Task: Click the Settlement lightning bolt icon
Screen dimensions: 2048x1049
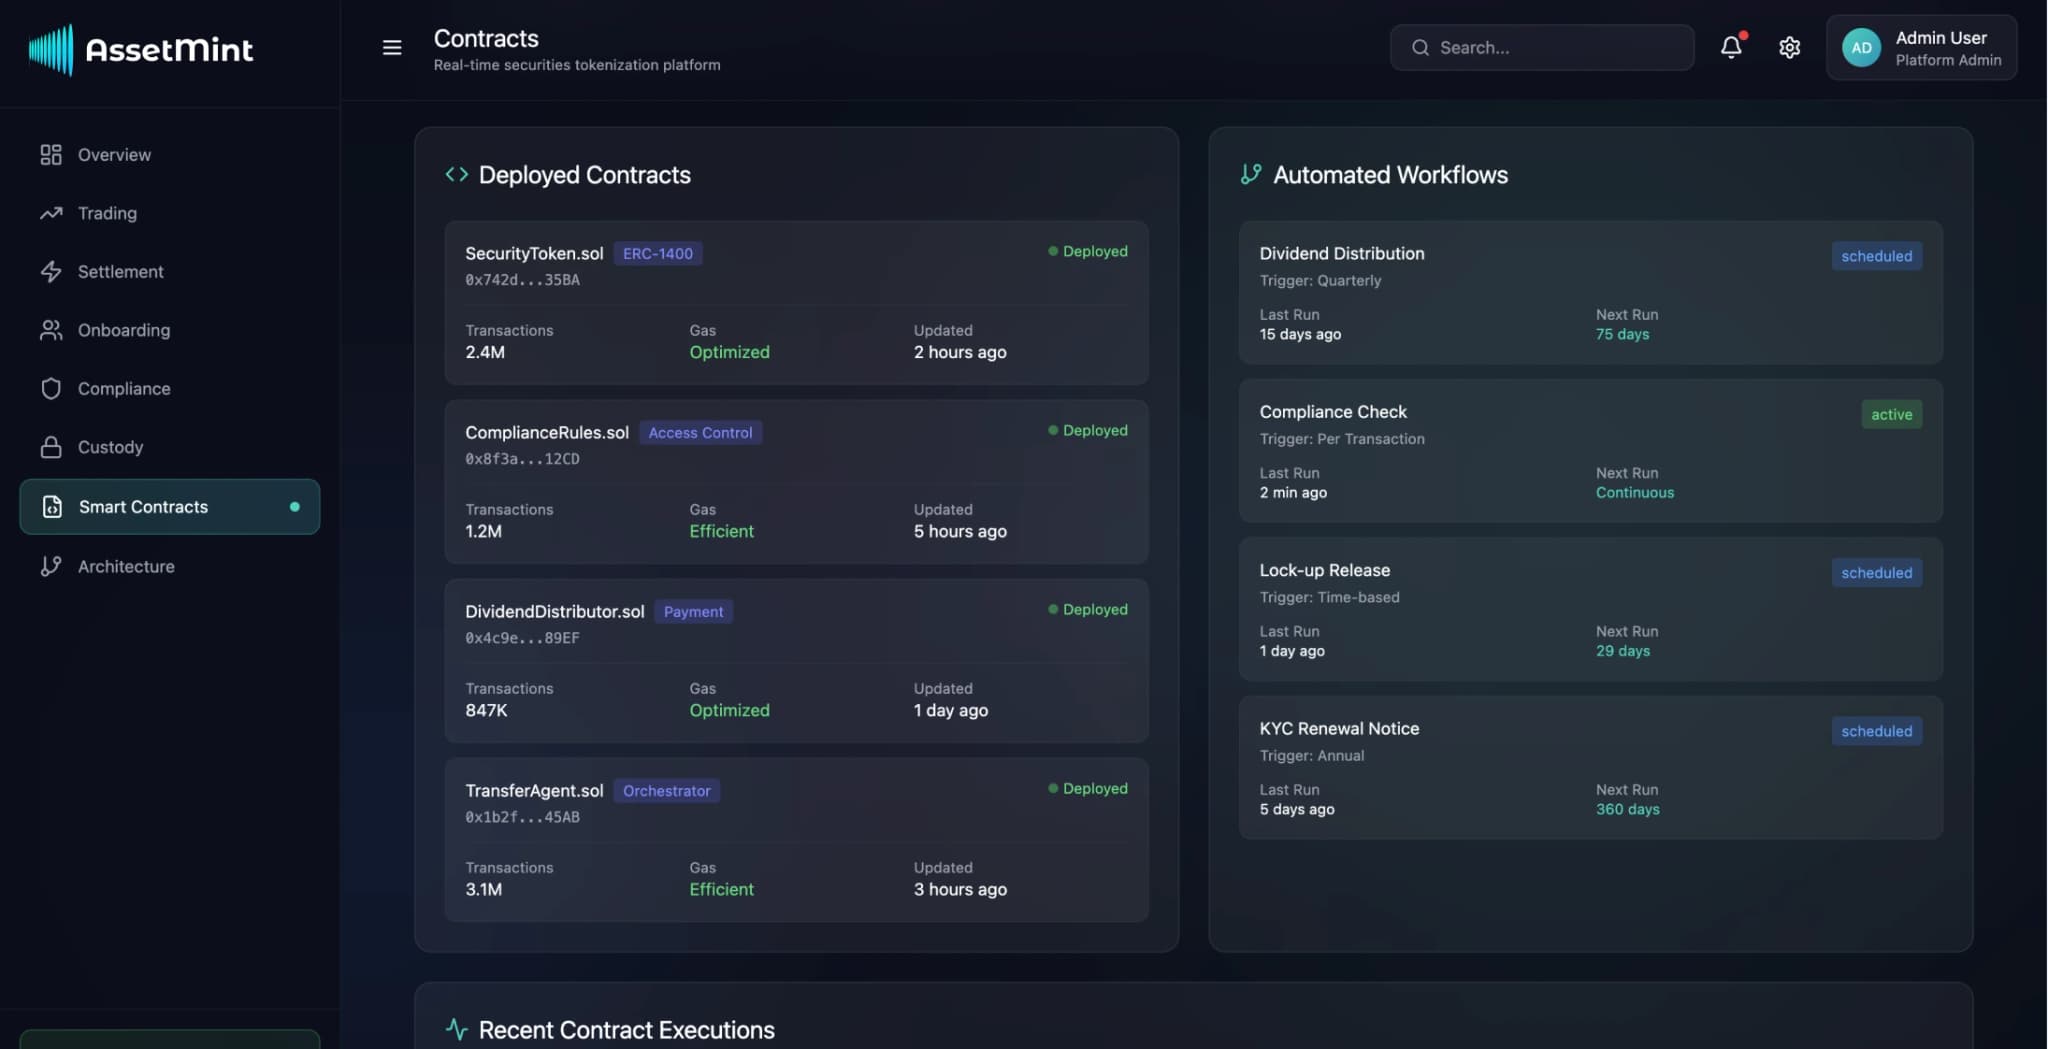Action: (51, 271)
